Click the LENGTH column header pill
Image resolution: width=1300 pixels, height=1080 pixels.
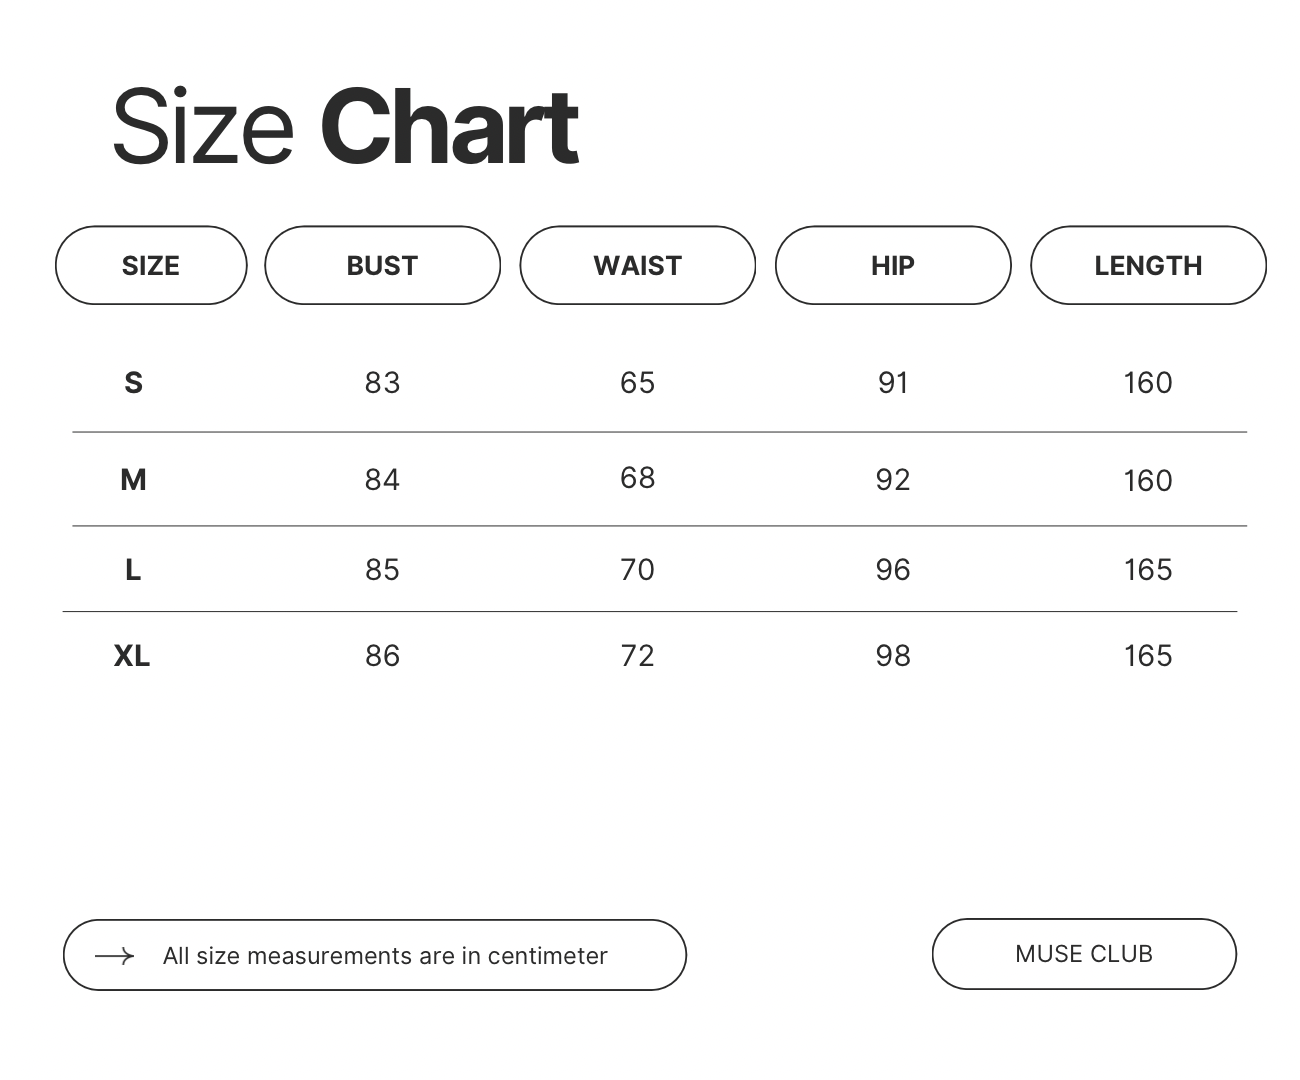tap(1148, 265)
